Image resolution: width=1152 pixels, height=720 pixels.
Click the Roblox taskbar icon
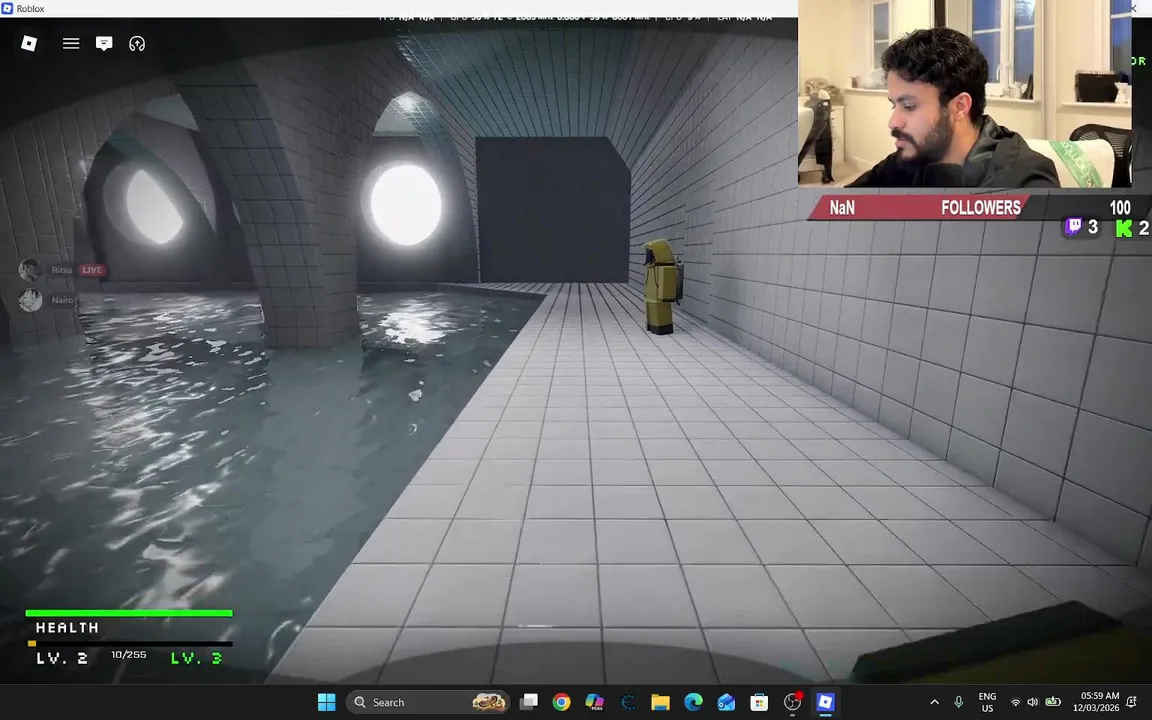pyautogui.click(x=825, y=702)
